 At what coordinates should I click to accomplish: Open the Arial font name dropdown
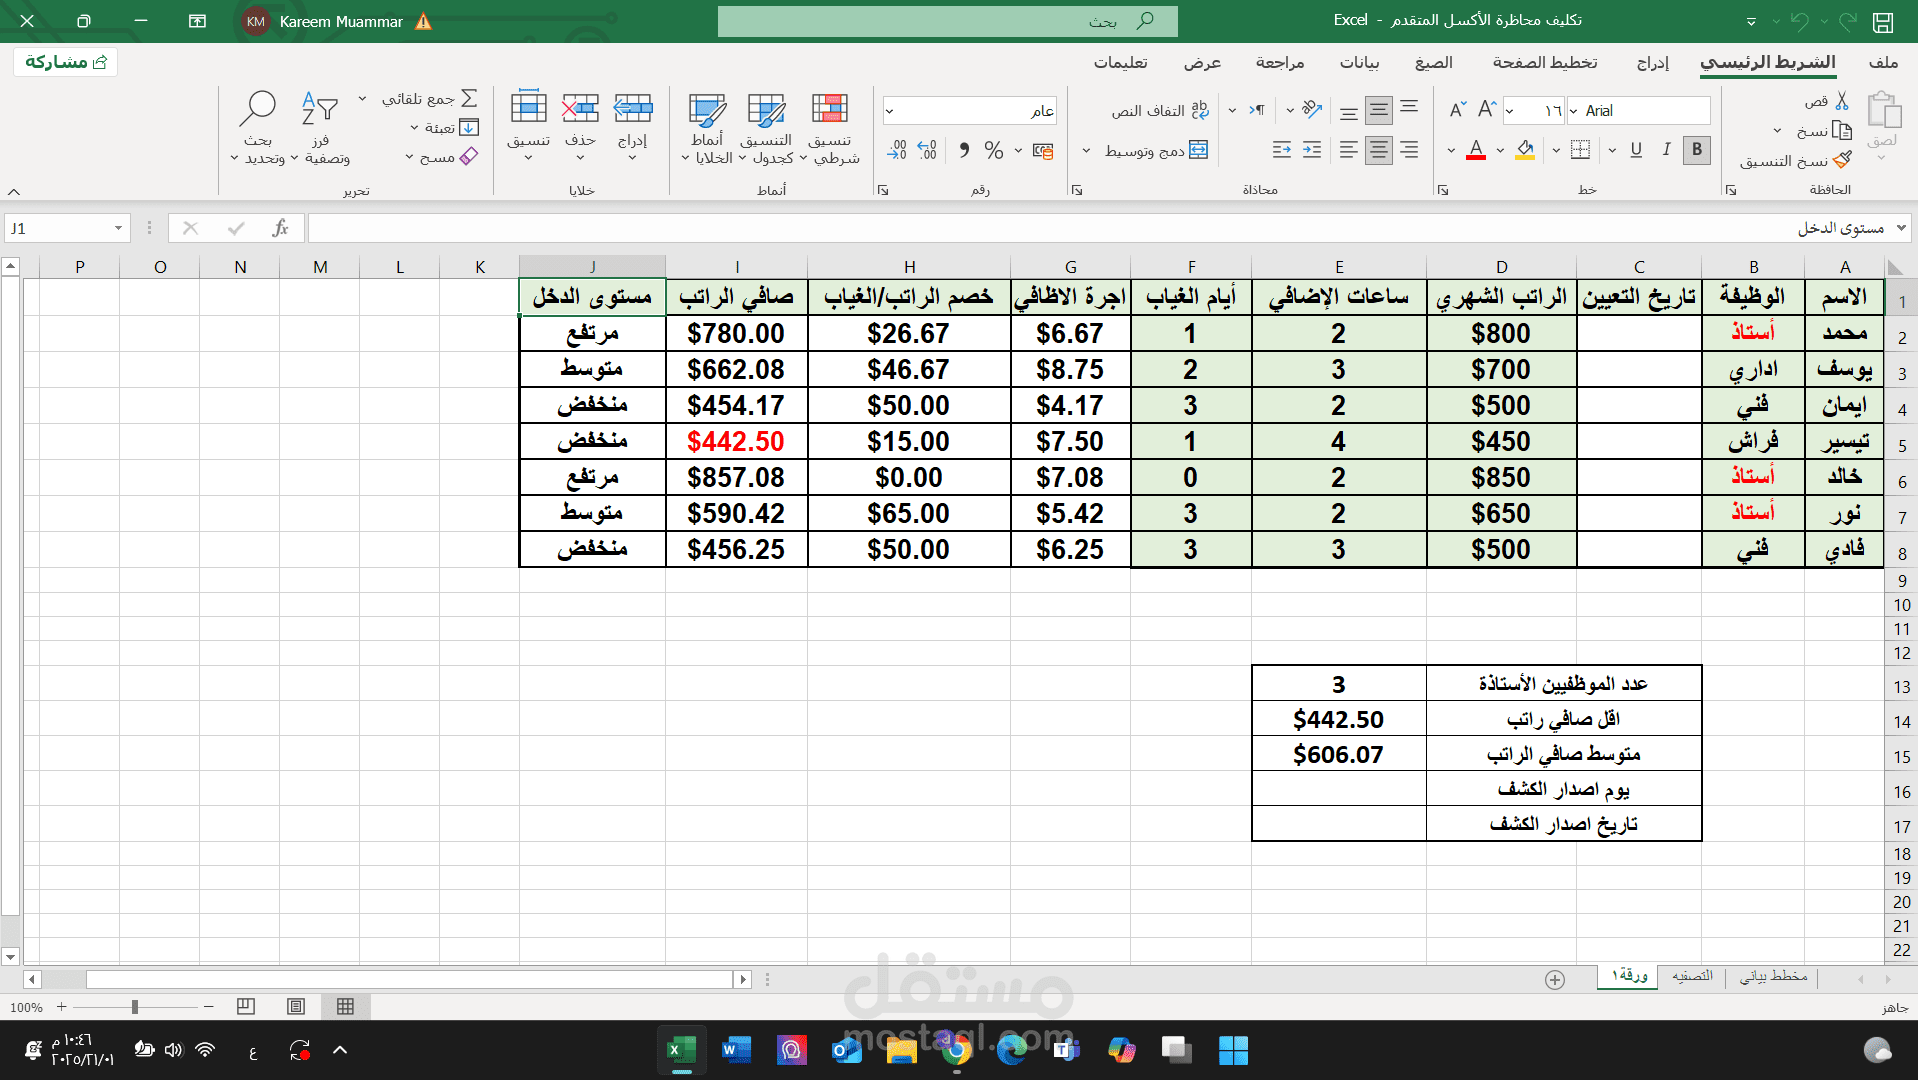click(x=1574, y=111)
